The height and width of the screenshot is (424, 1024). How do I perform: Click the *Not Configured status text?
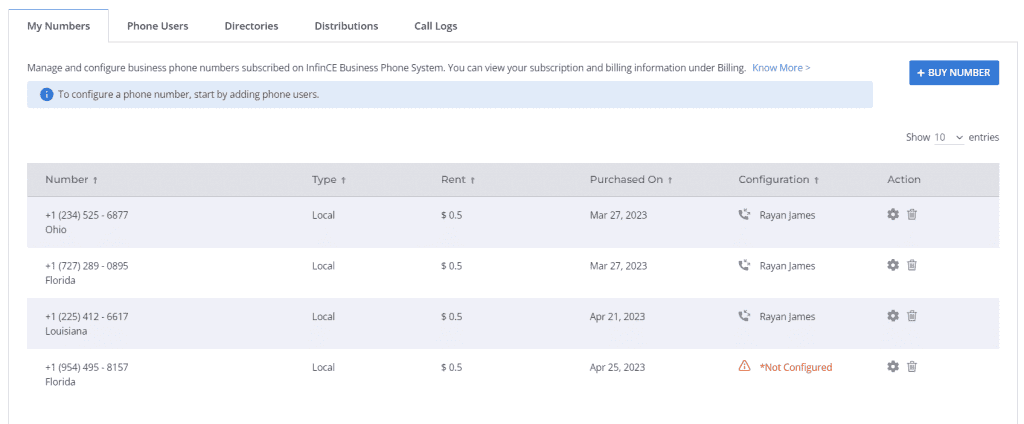[x=795, y=367]
